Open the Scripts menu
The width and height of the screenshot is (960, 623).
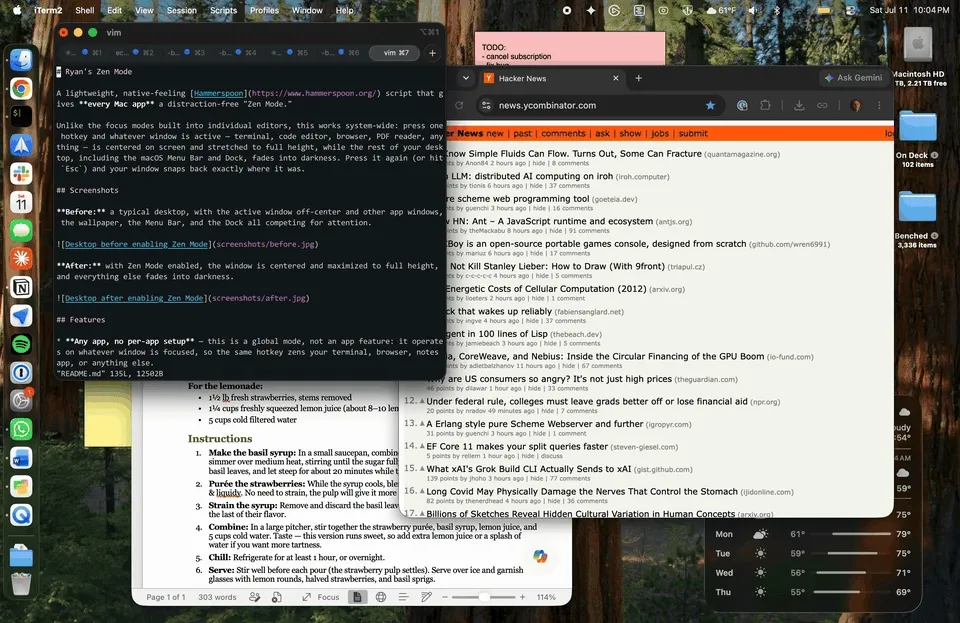223,10
